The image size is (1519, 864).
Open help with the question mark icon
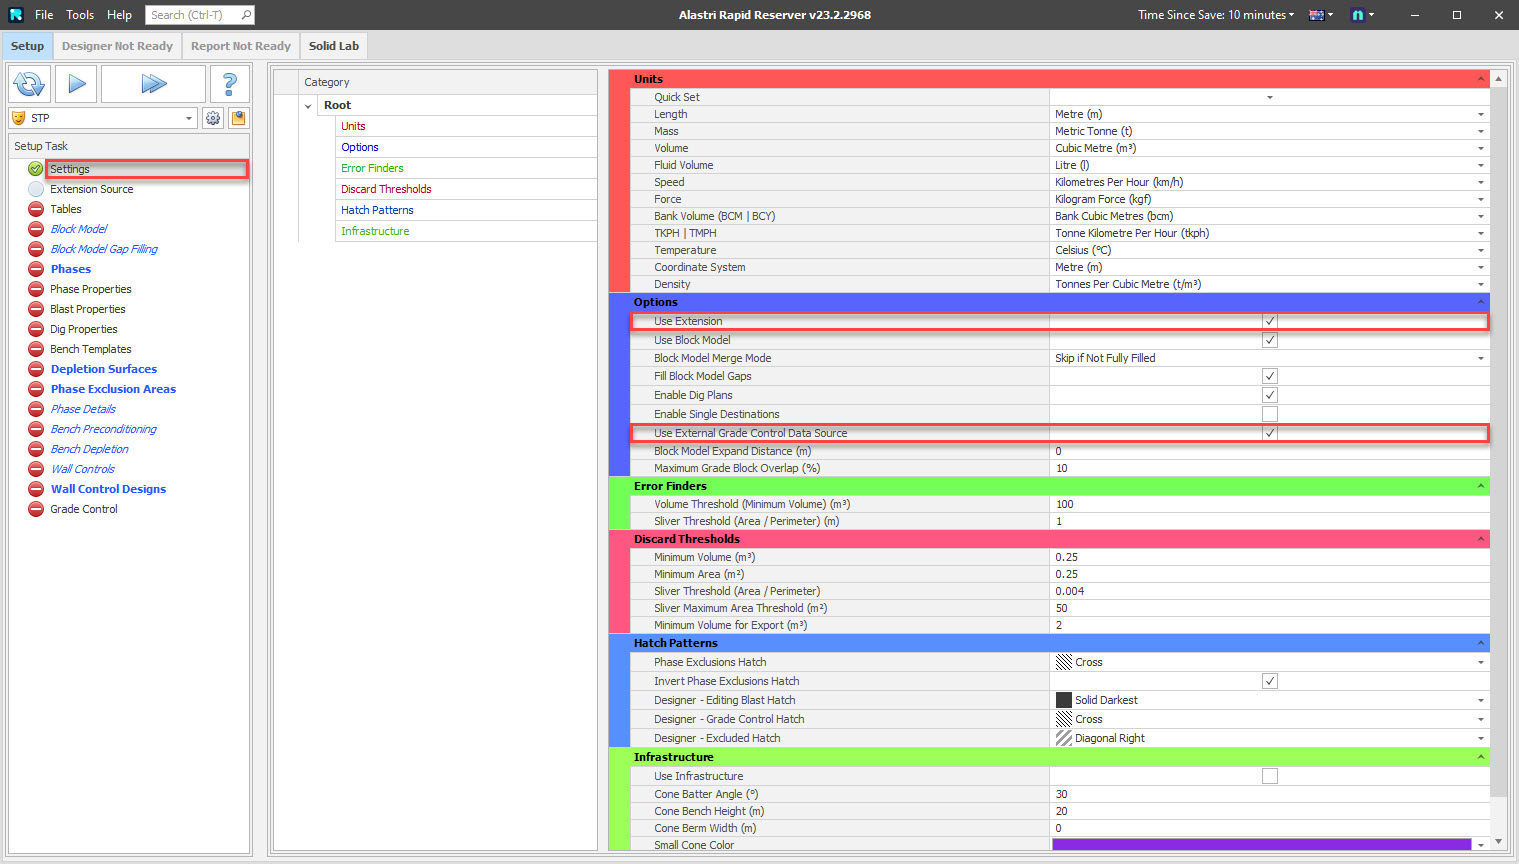click(x=229, y=84)
